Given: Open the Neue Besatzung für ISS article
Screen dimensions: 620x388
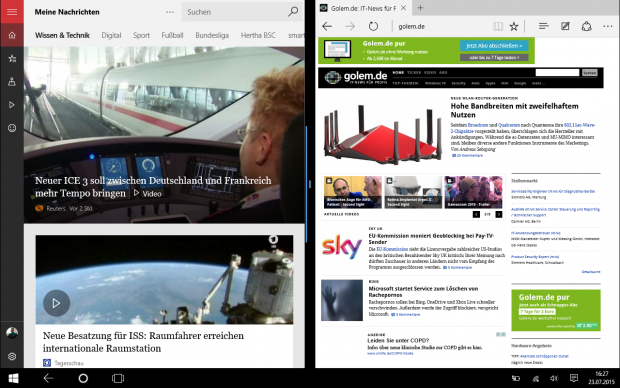Looking at the screenshot, I should pyautogui.click(x=143, y=342).
